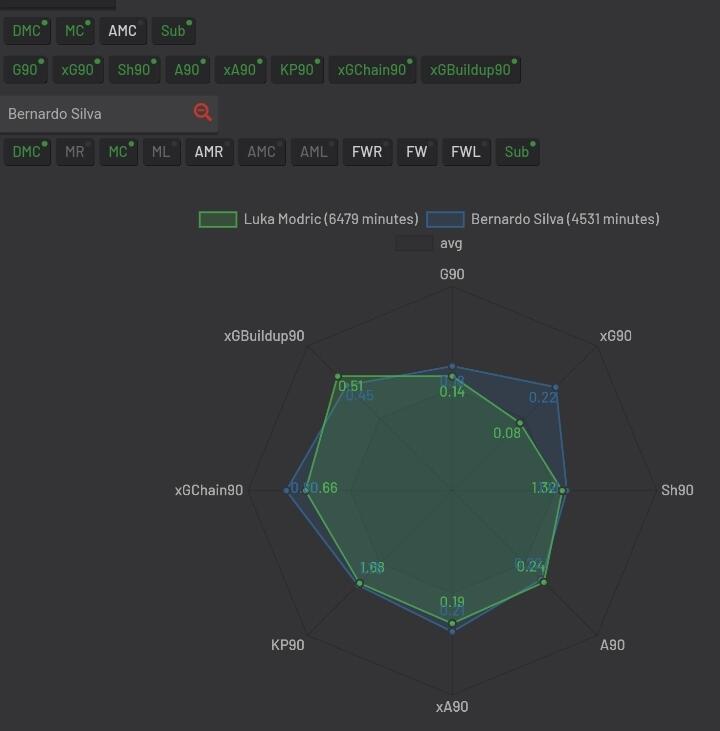The width and height of the screenshot is (720, 731).
Task: Toggle Sh90 metric
Action: pyautogui.click(x=135, y=70)
